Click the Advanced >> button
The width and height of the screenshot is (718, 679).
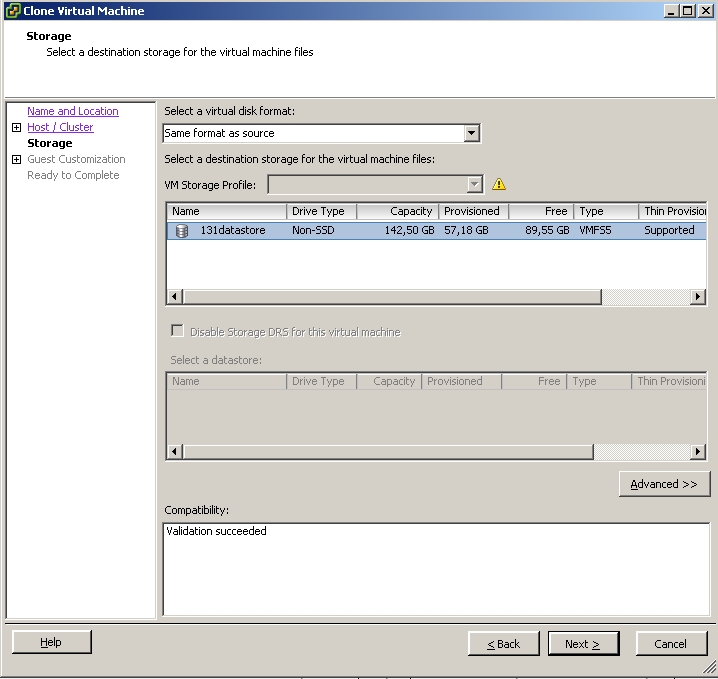pyautogui.click(x=664, y=484)
